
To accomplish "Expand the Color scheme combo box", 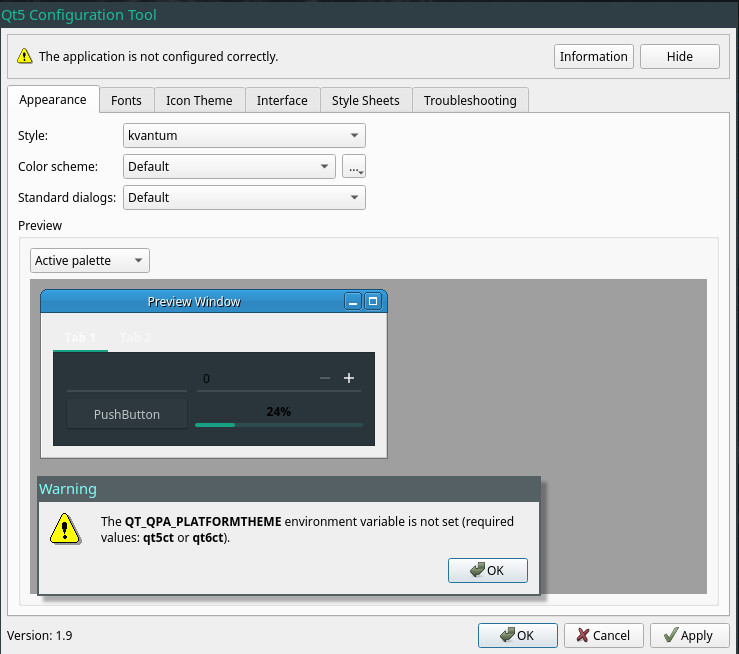I will pyautogui.click(x=229, y=167).
